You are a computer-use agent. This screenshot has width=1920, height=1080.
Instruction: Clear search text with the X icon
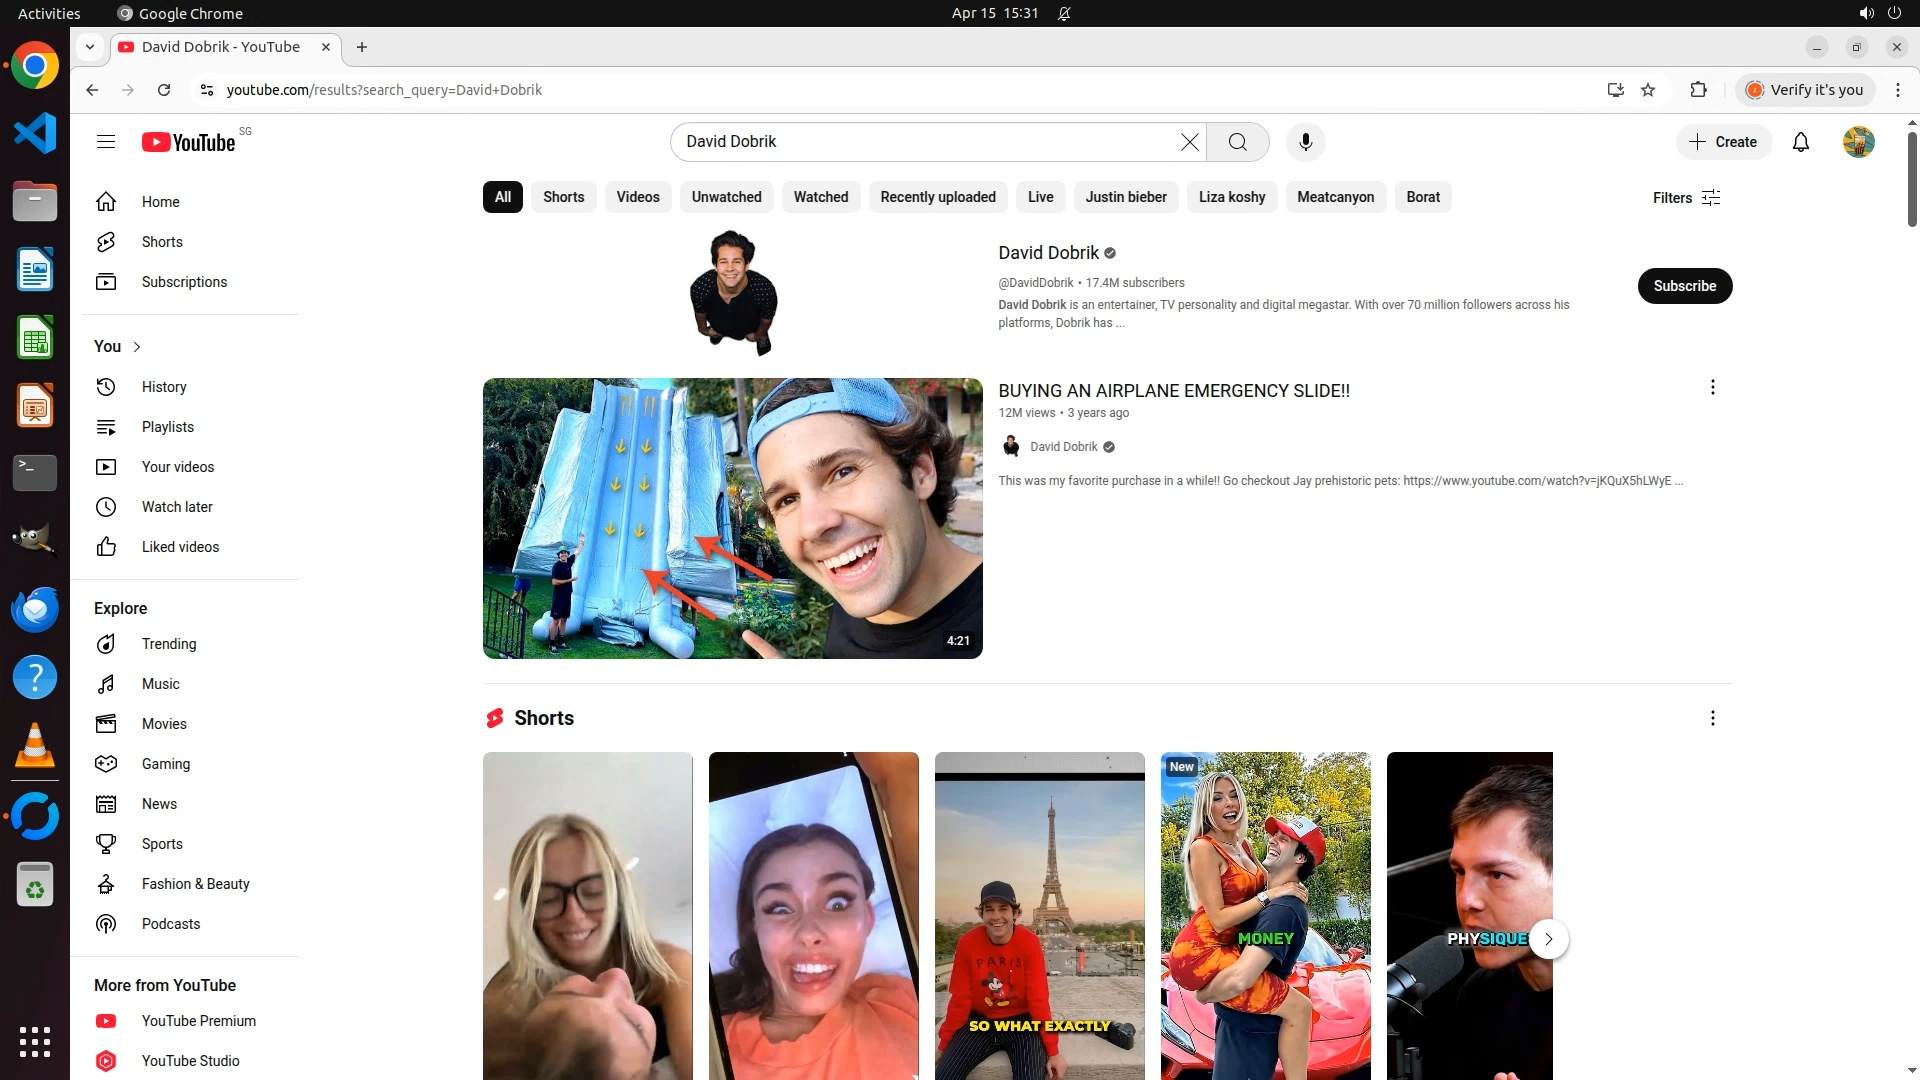point(1189,142)
